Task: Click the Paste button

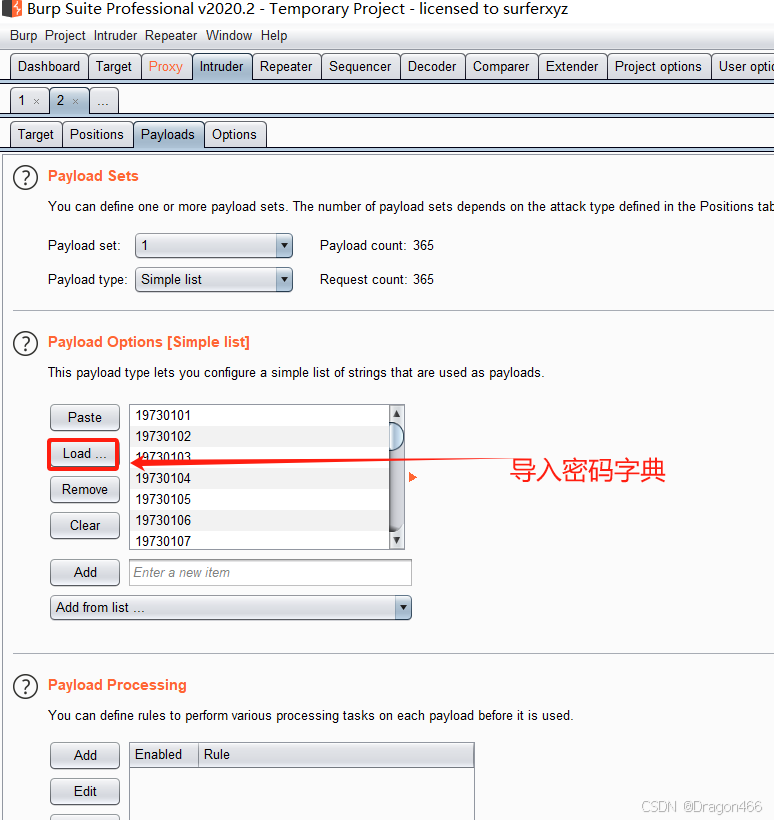Action: click(x=85, y=417)
